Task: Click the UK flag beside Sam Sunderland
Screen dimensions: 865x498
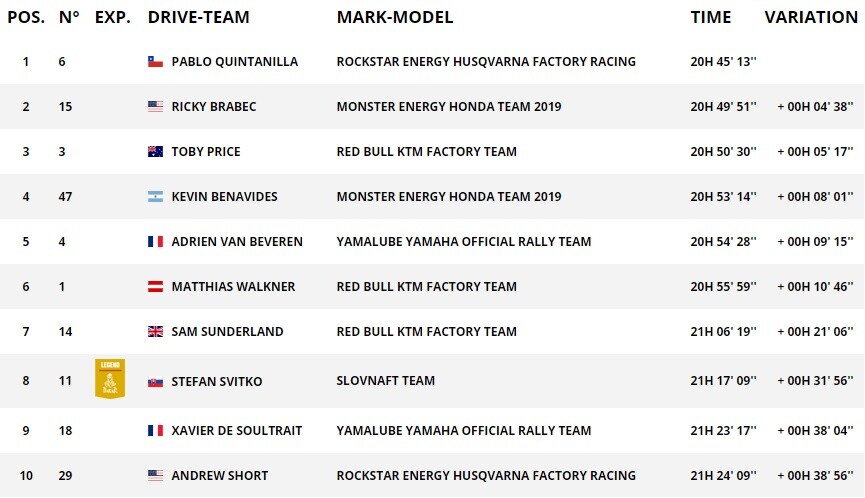Action: click(155, 331)
